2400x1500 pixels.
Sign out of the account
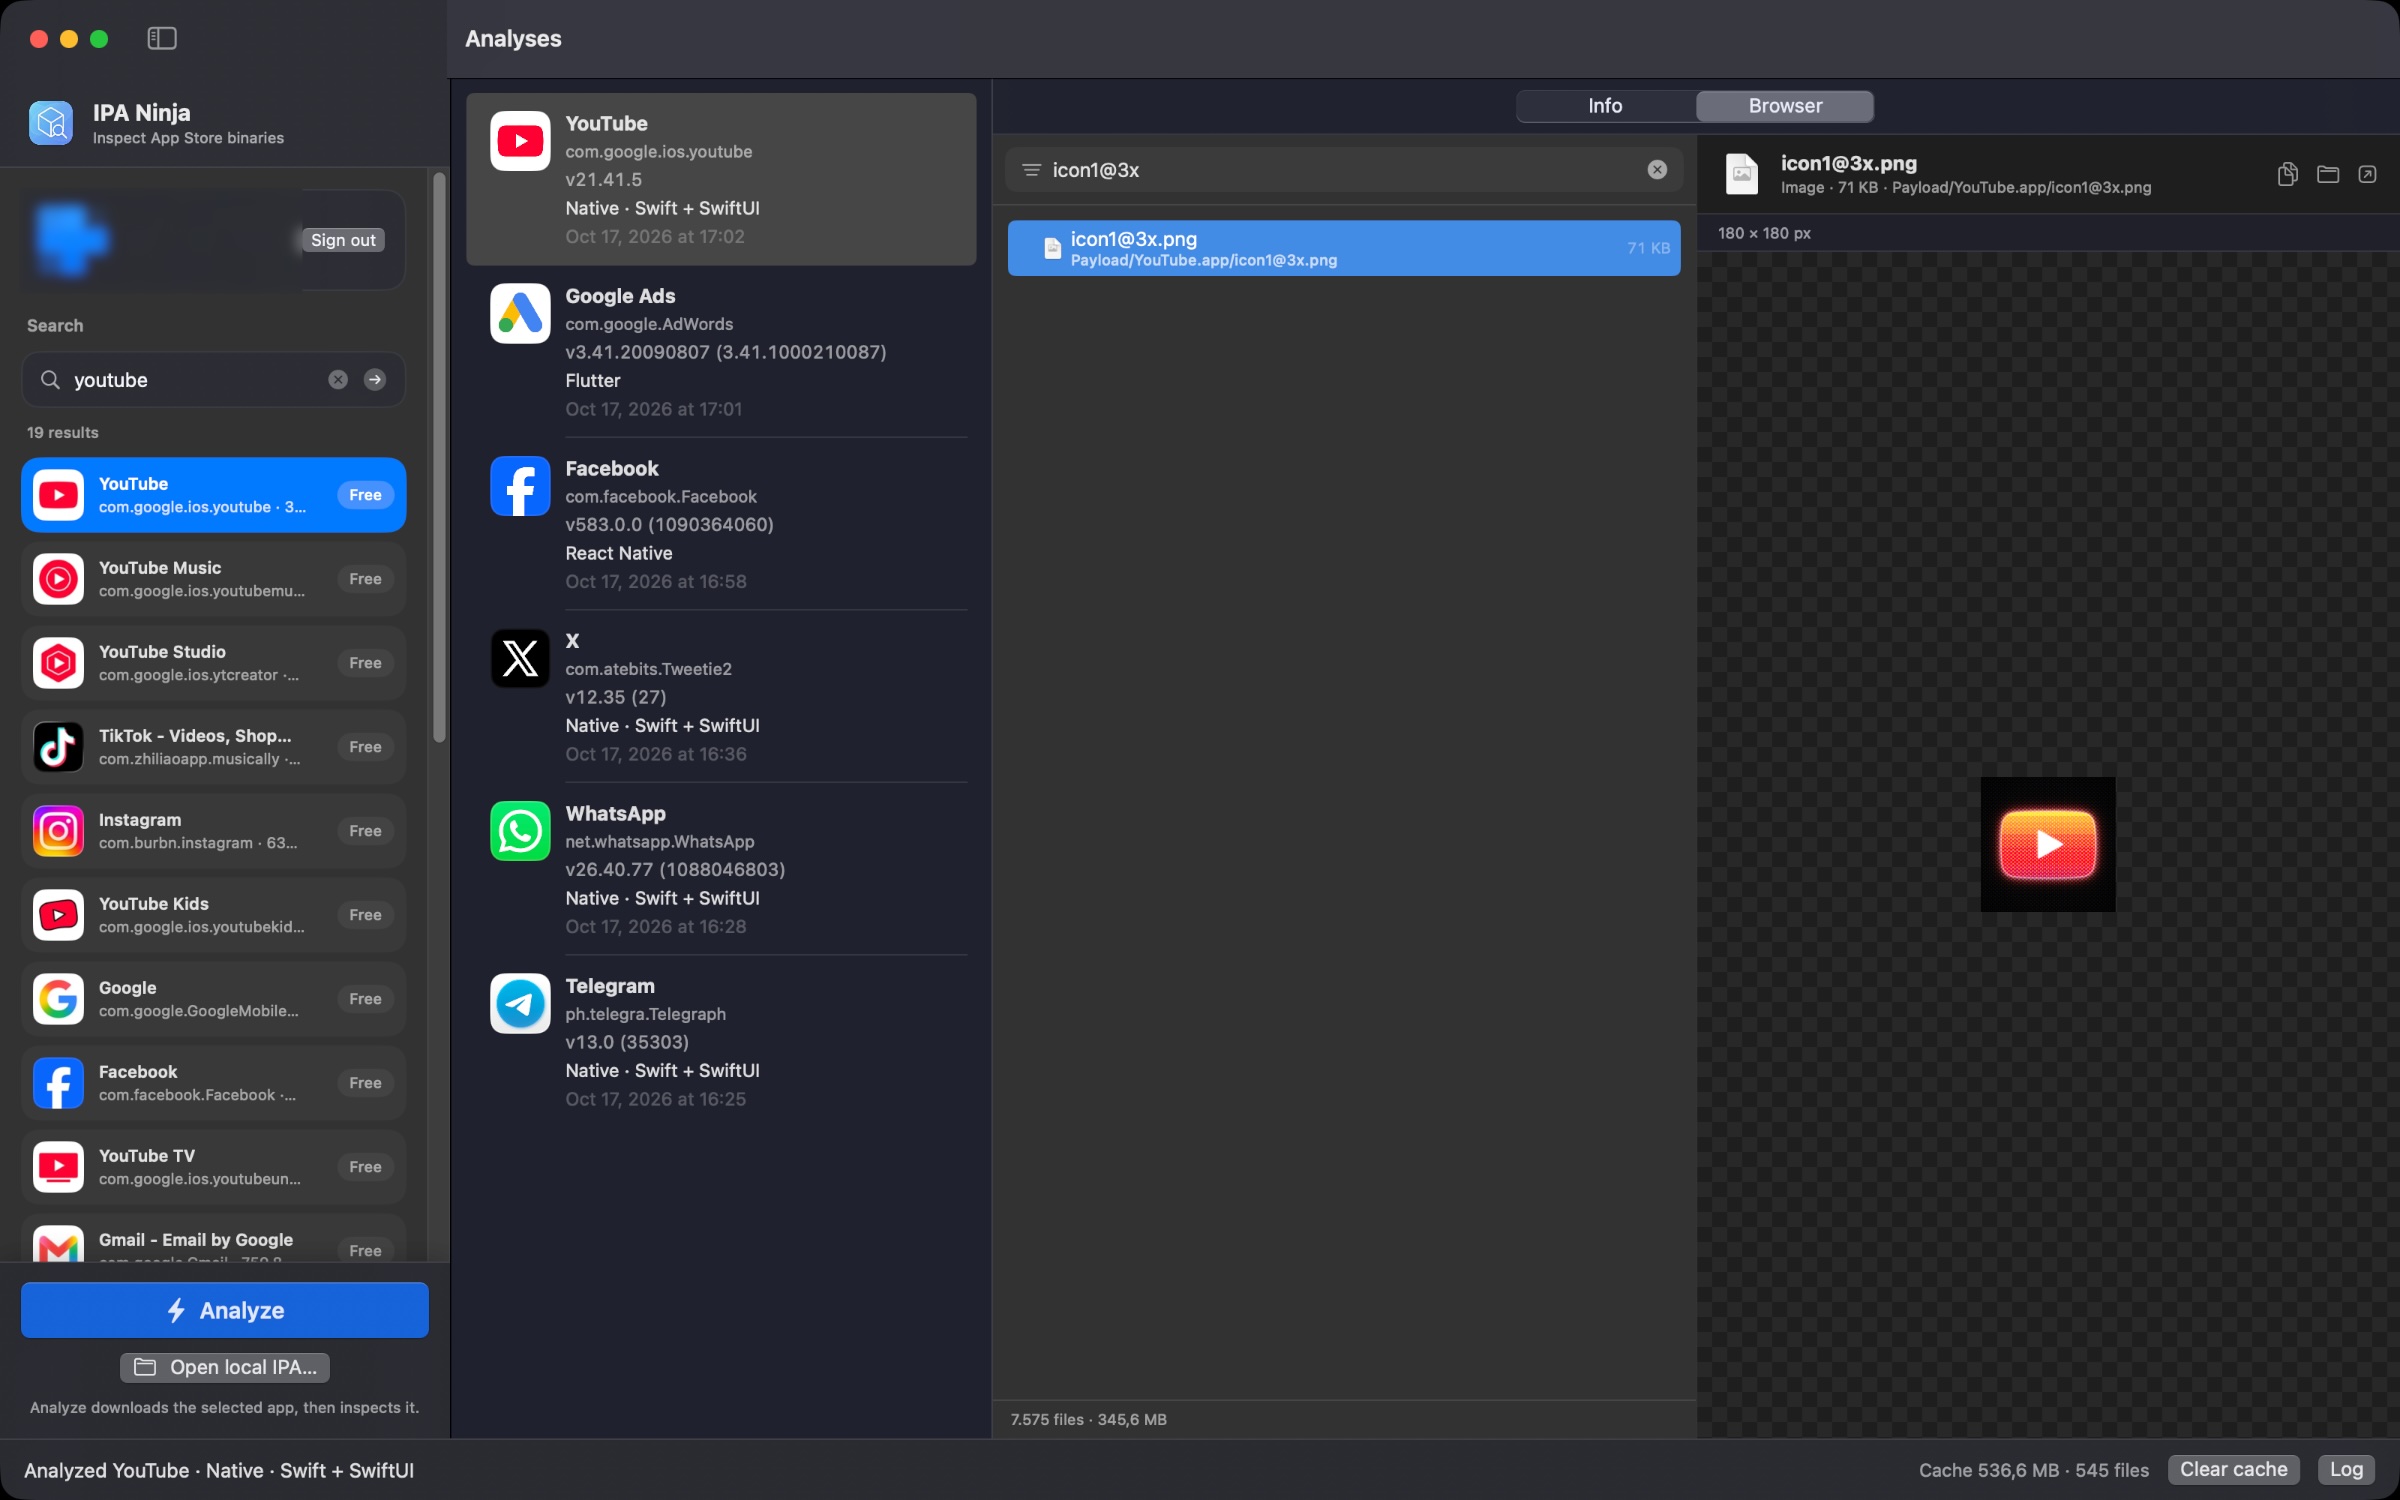(343, 240)
